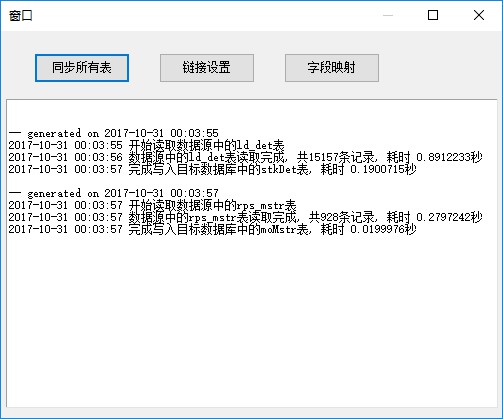Click the 0.8912233秒 duration value
503x419 pixels.
(x=449, y=157)
